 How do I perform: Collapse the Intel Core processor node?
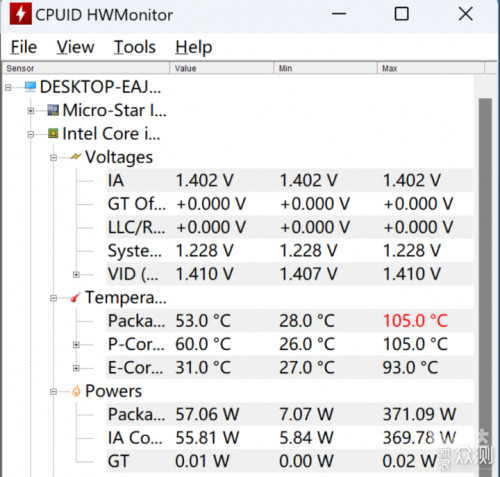click(31, 134)
